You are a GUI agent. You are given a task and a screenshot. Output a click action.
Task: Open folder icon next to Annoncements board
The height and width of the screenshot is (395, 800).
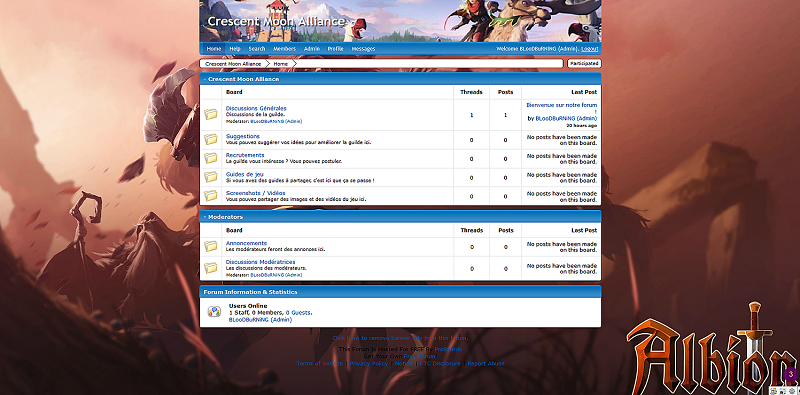(211, 246)
